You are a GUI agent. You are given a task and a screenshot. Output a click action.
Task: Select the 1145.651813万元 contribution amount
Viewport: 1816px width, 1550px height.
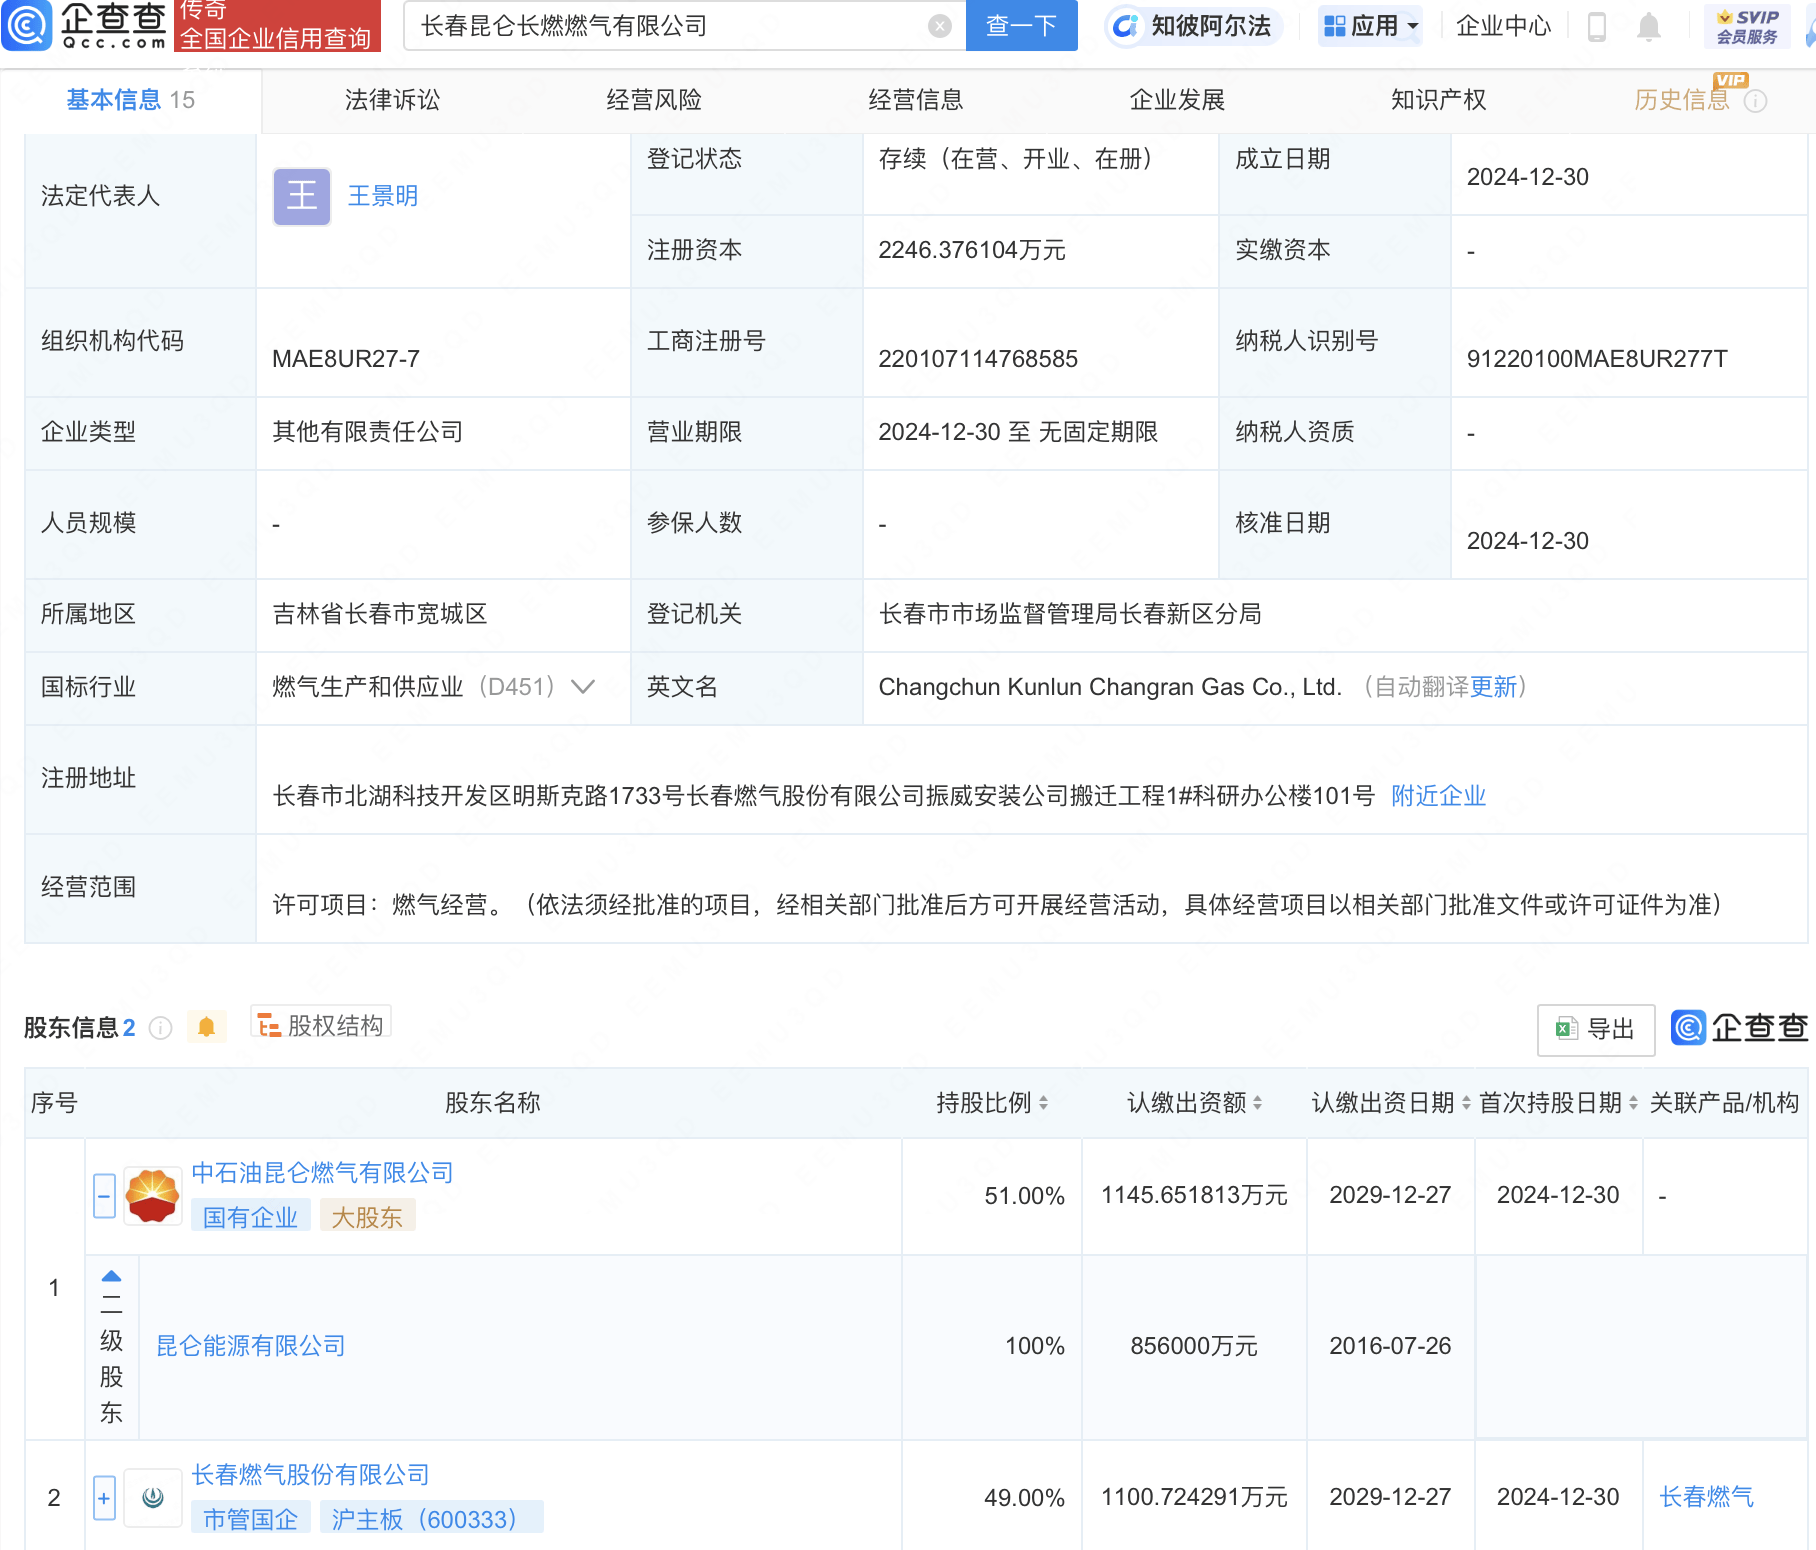click(1194, 1196)
